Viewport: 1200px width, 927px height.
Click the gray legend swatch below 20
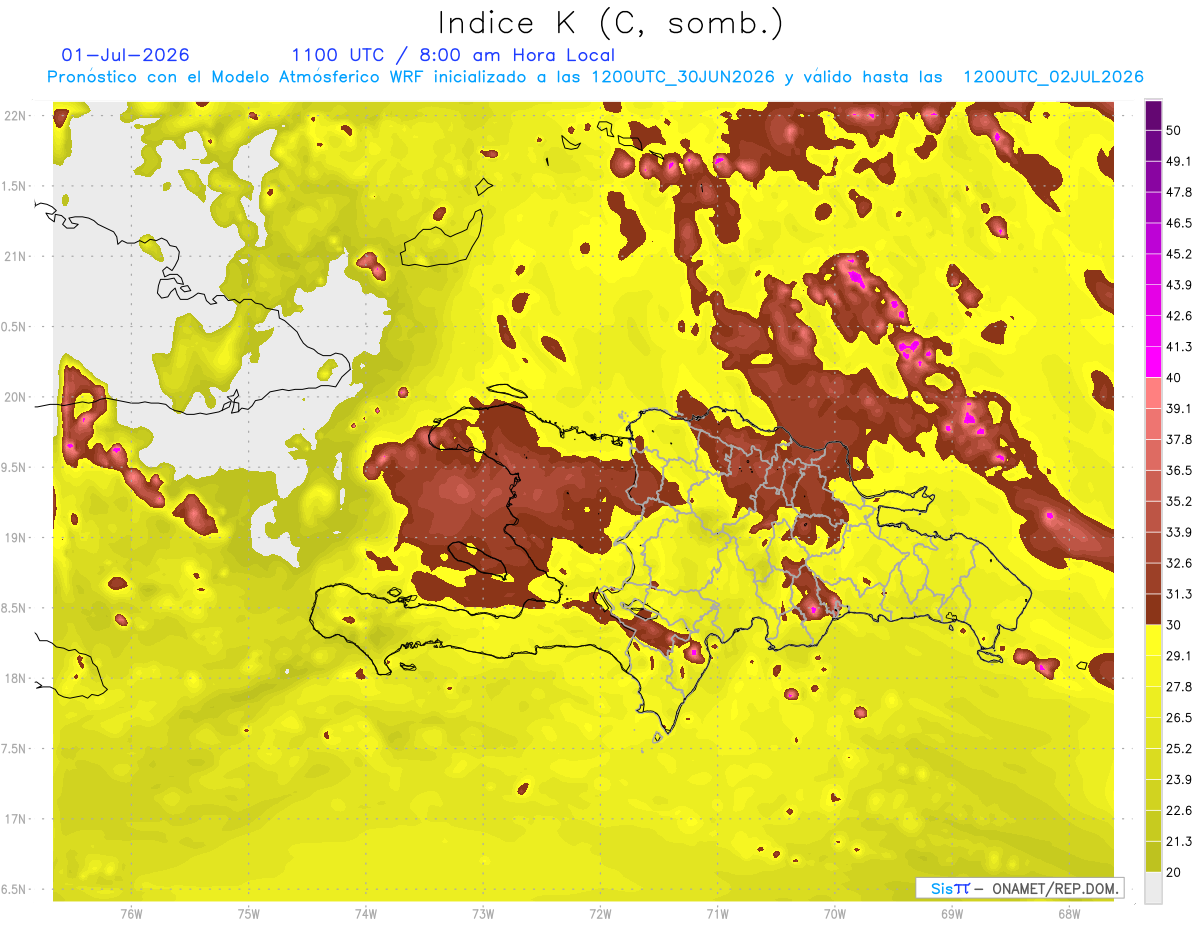tap(1153, 888)
